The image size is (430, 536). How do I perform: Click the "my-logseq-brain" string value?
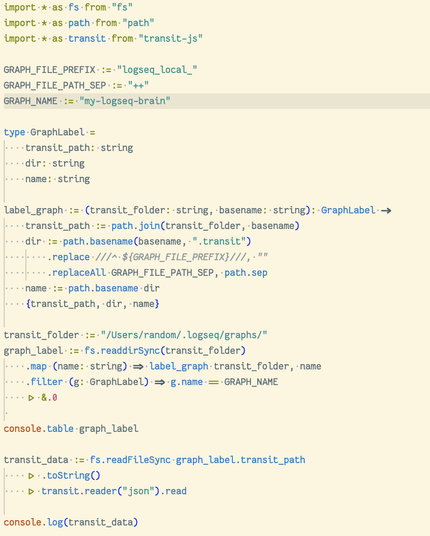(125, 101)
